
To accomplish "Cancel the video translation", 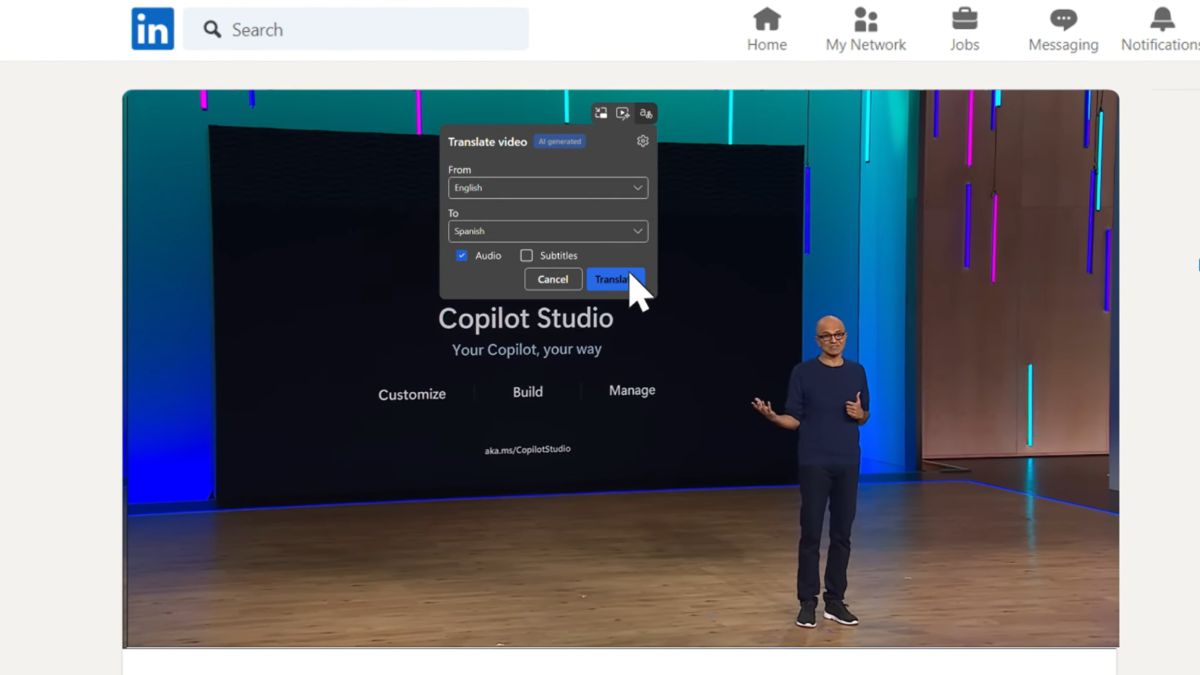I will tap(552, 279).
